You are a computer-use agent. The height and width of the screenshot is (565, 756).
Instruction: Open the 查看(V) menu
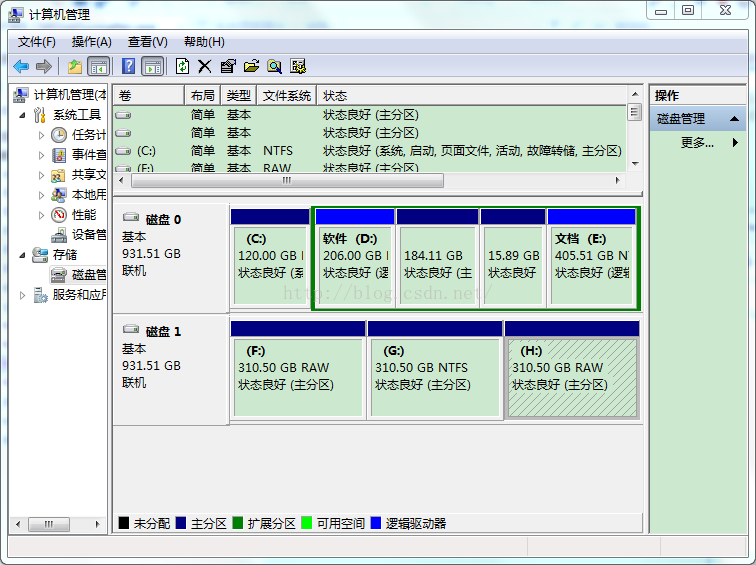[148, 42]
